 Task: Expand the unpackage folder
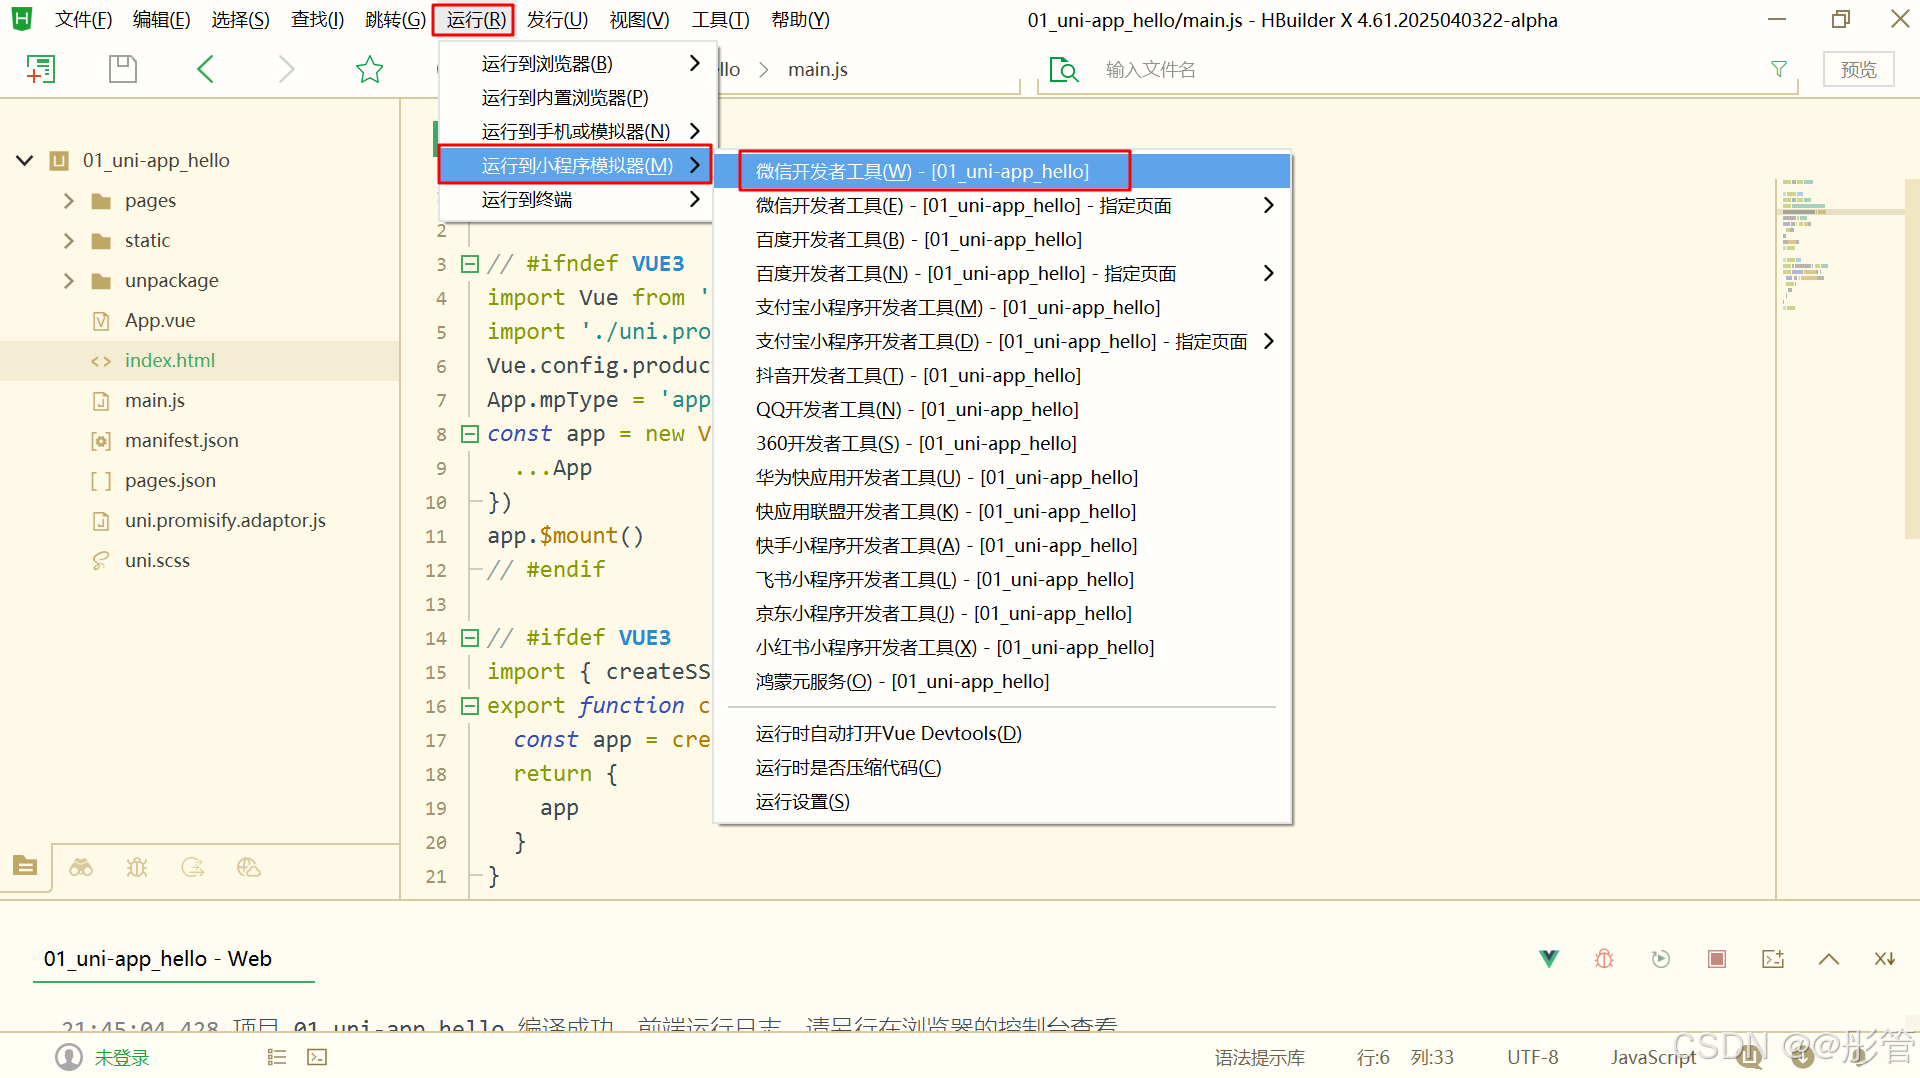click(x=69, y=280)
